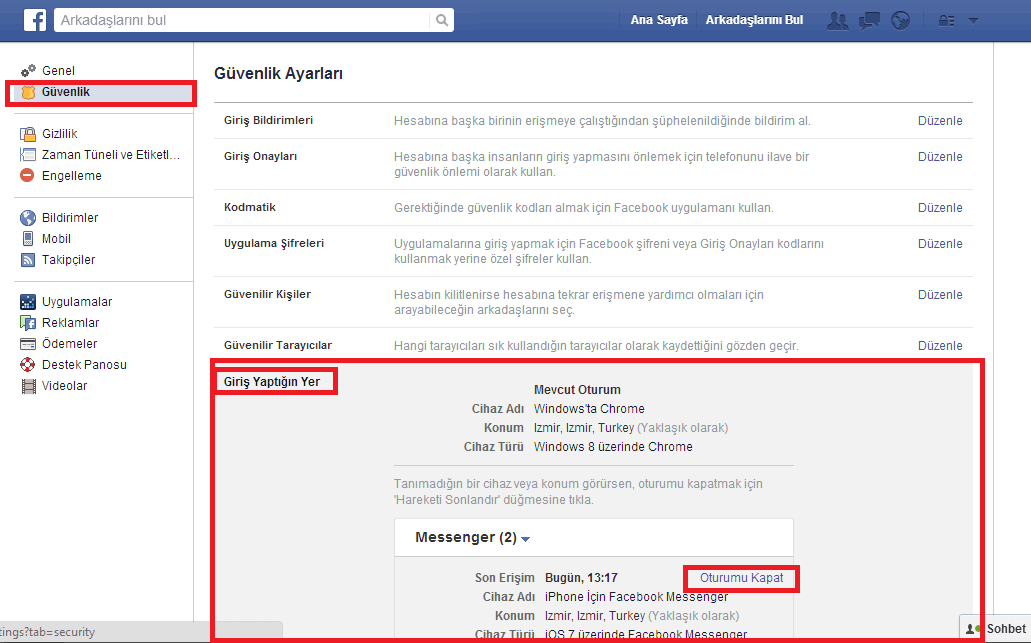Viewport: 1031px width, 643px height.
Task: Open Ödemeler settings
Action: point(70,344)
